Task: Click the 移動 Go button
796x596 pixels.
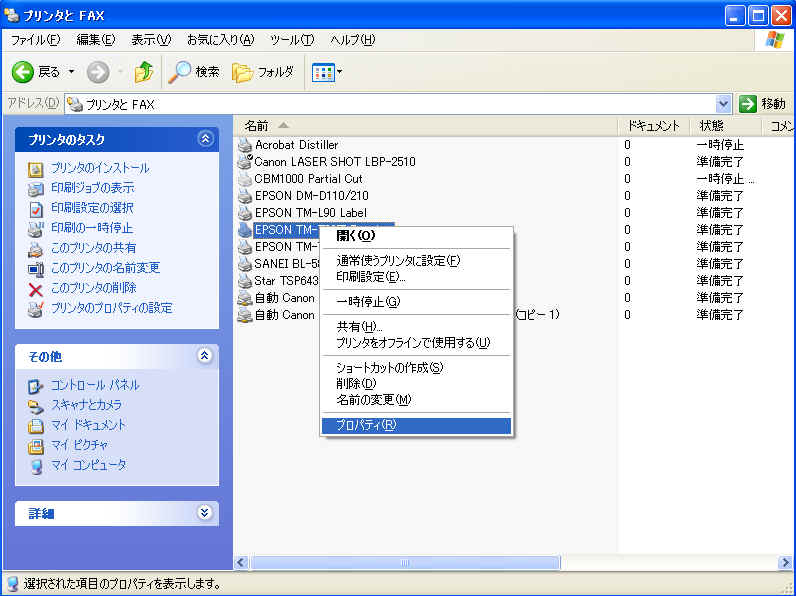Action: point(763,105)
